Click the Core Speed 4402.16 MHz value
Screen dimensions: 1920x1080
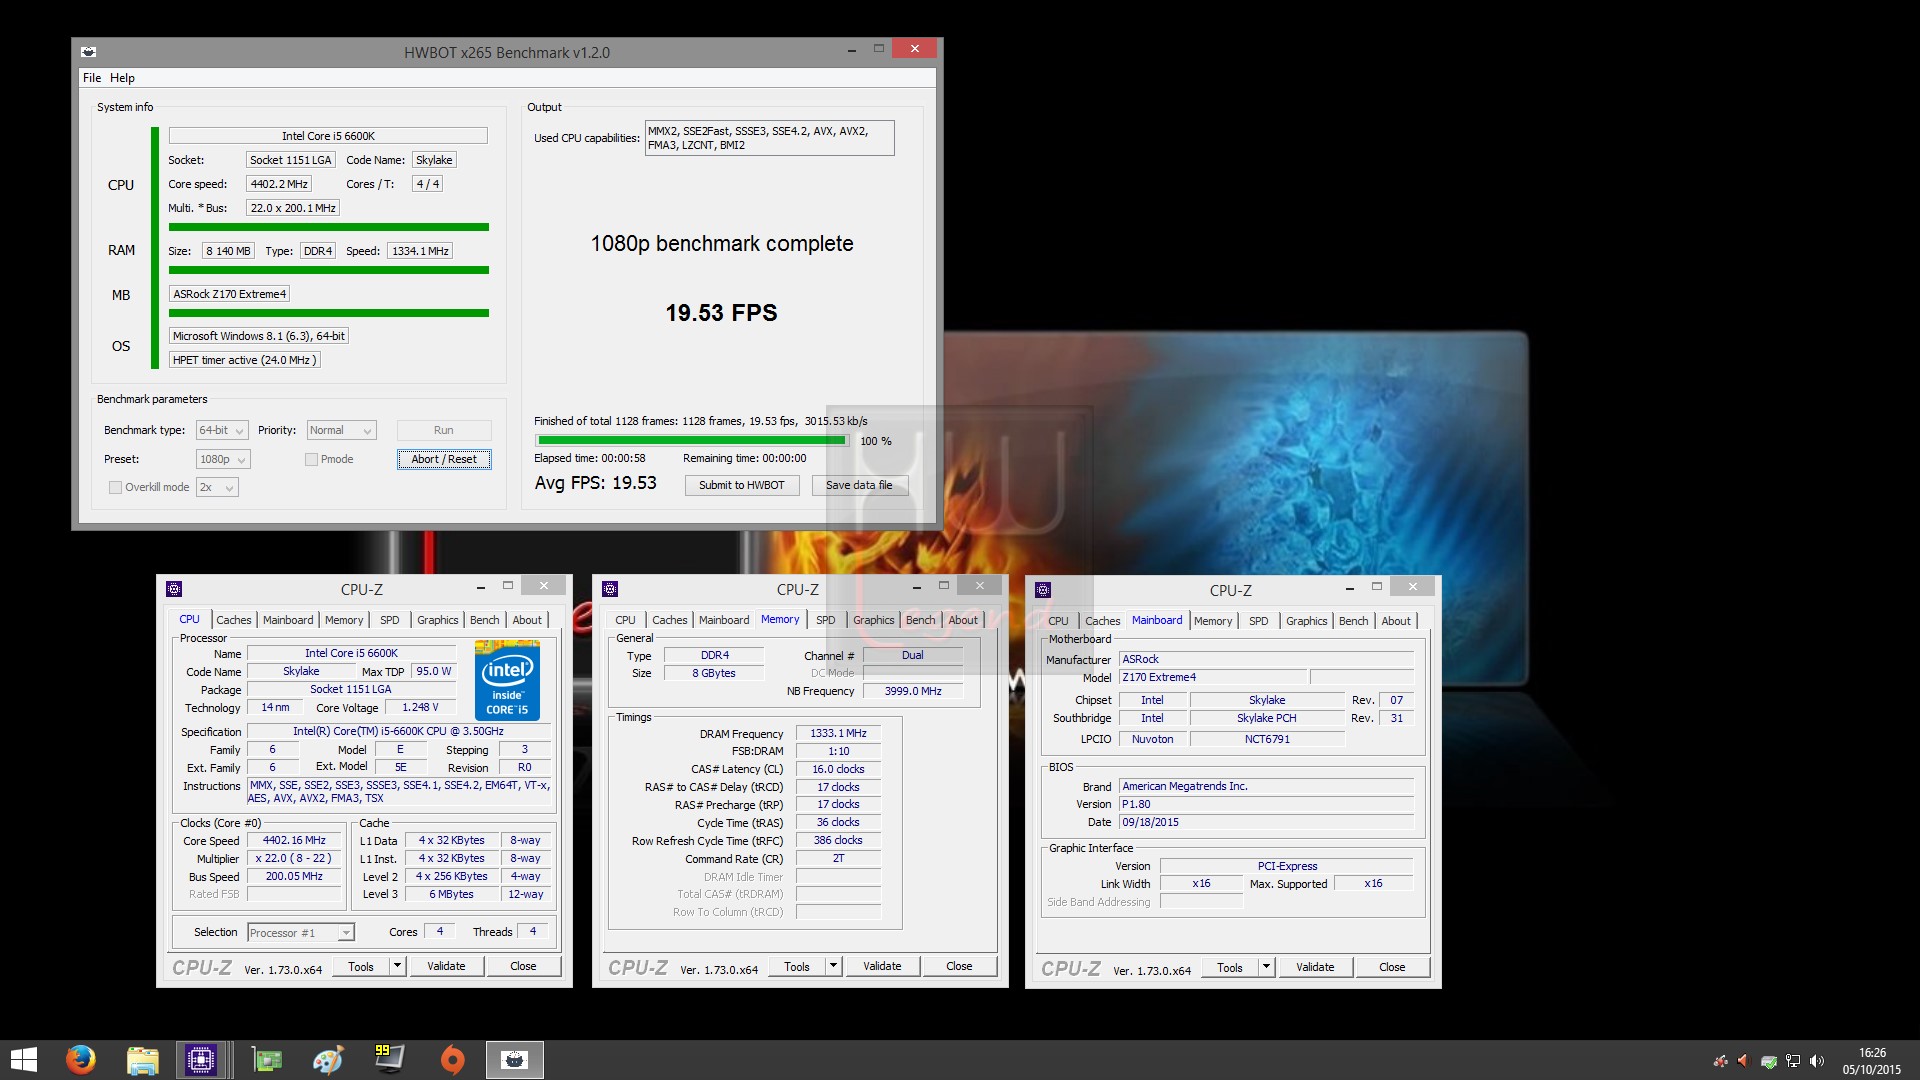pyautogui.click(x=295, y=841)
